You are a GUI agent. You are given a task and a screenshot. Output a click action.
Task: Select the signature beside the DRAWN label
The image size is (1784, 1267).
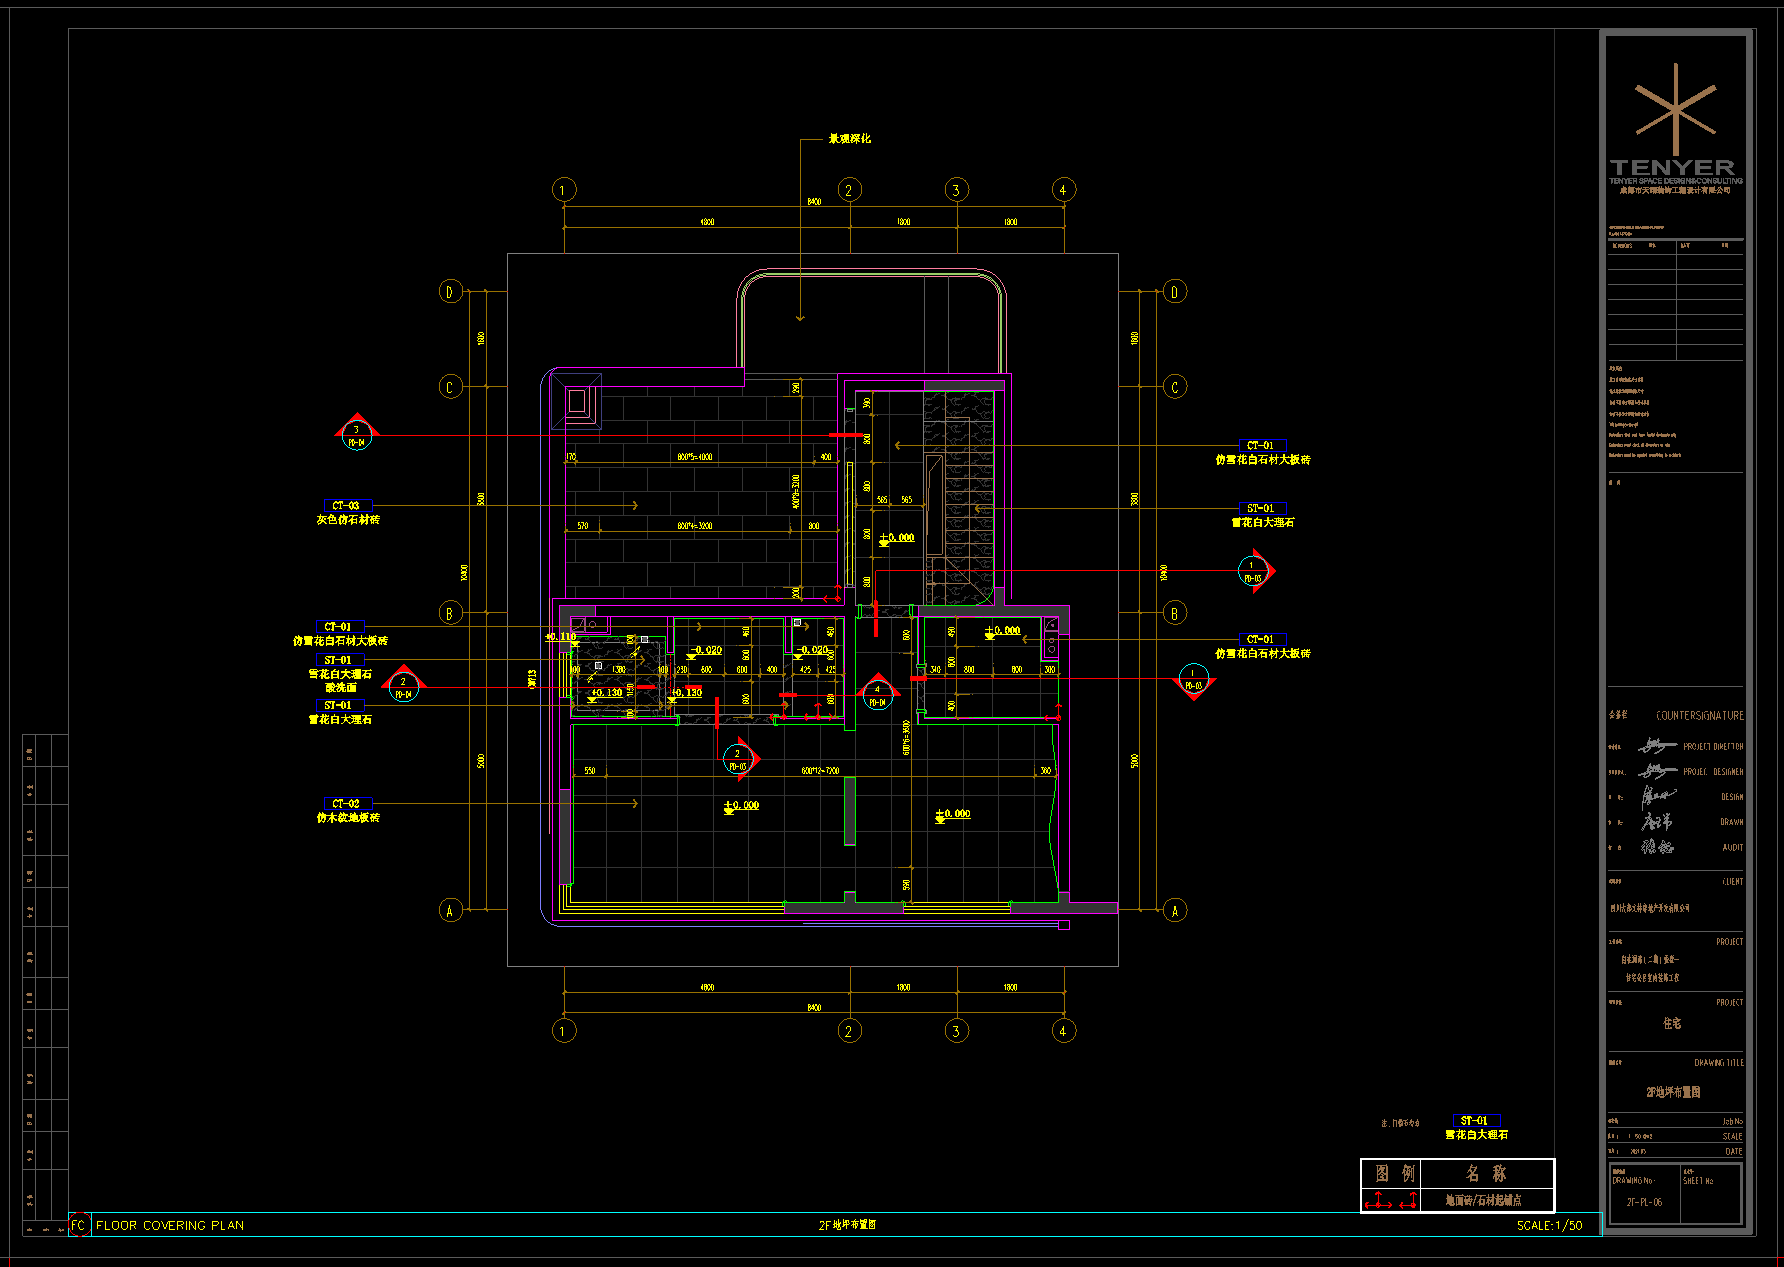[1657, 822]
